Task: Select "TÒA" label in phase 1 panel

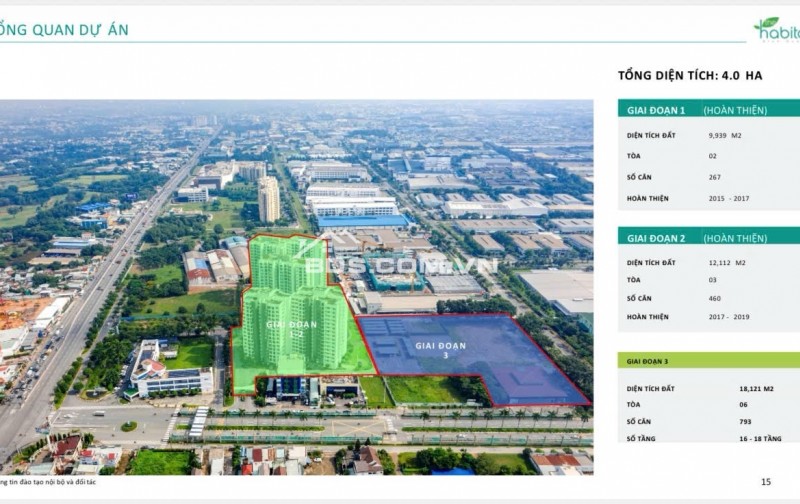Action: pyautogui.click(x=633, y=156)
